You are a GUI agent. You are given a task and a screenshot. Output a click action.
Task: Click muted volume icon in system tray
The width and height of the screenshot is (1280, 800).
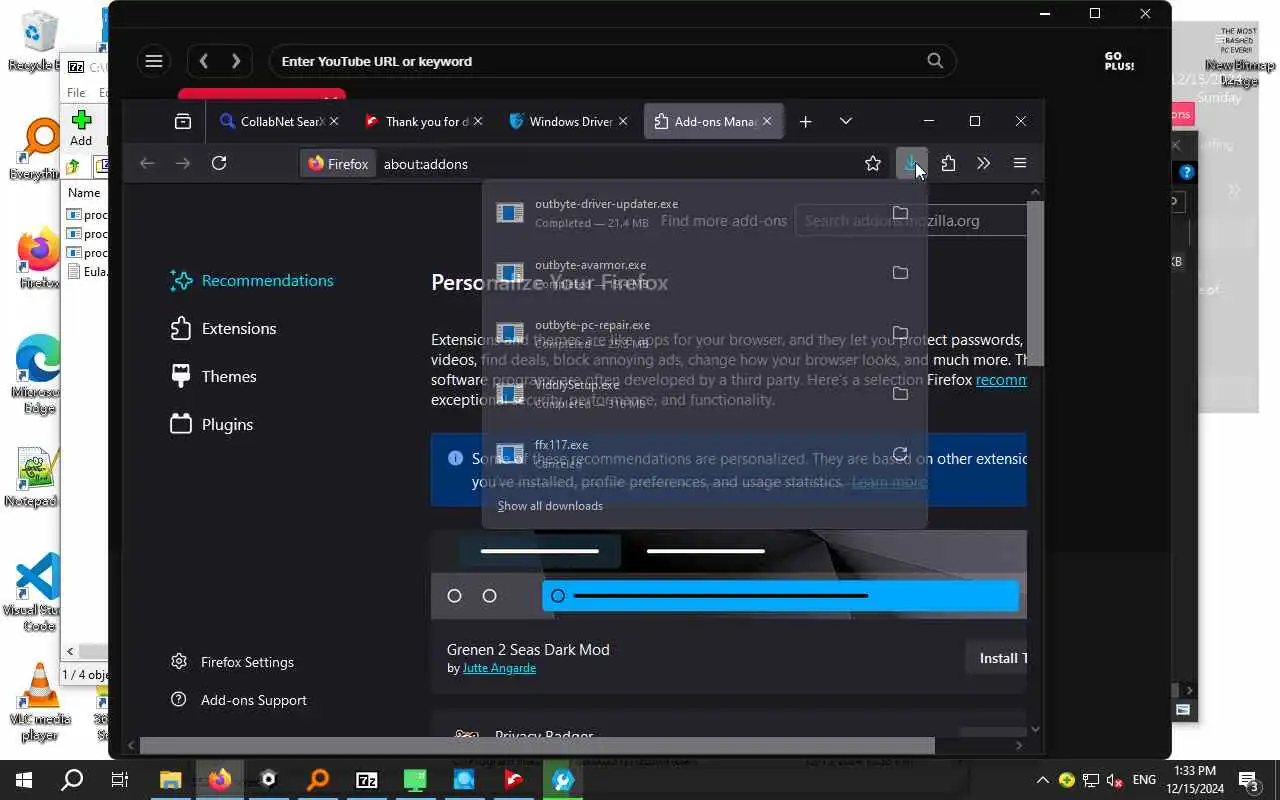(x=1115, y=780)
